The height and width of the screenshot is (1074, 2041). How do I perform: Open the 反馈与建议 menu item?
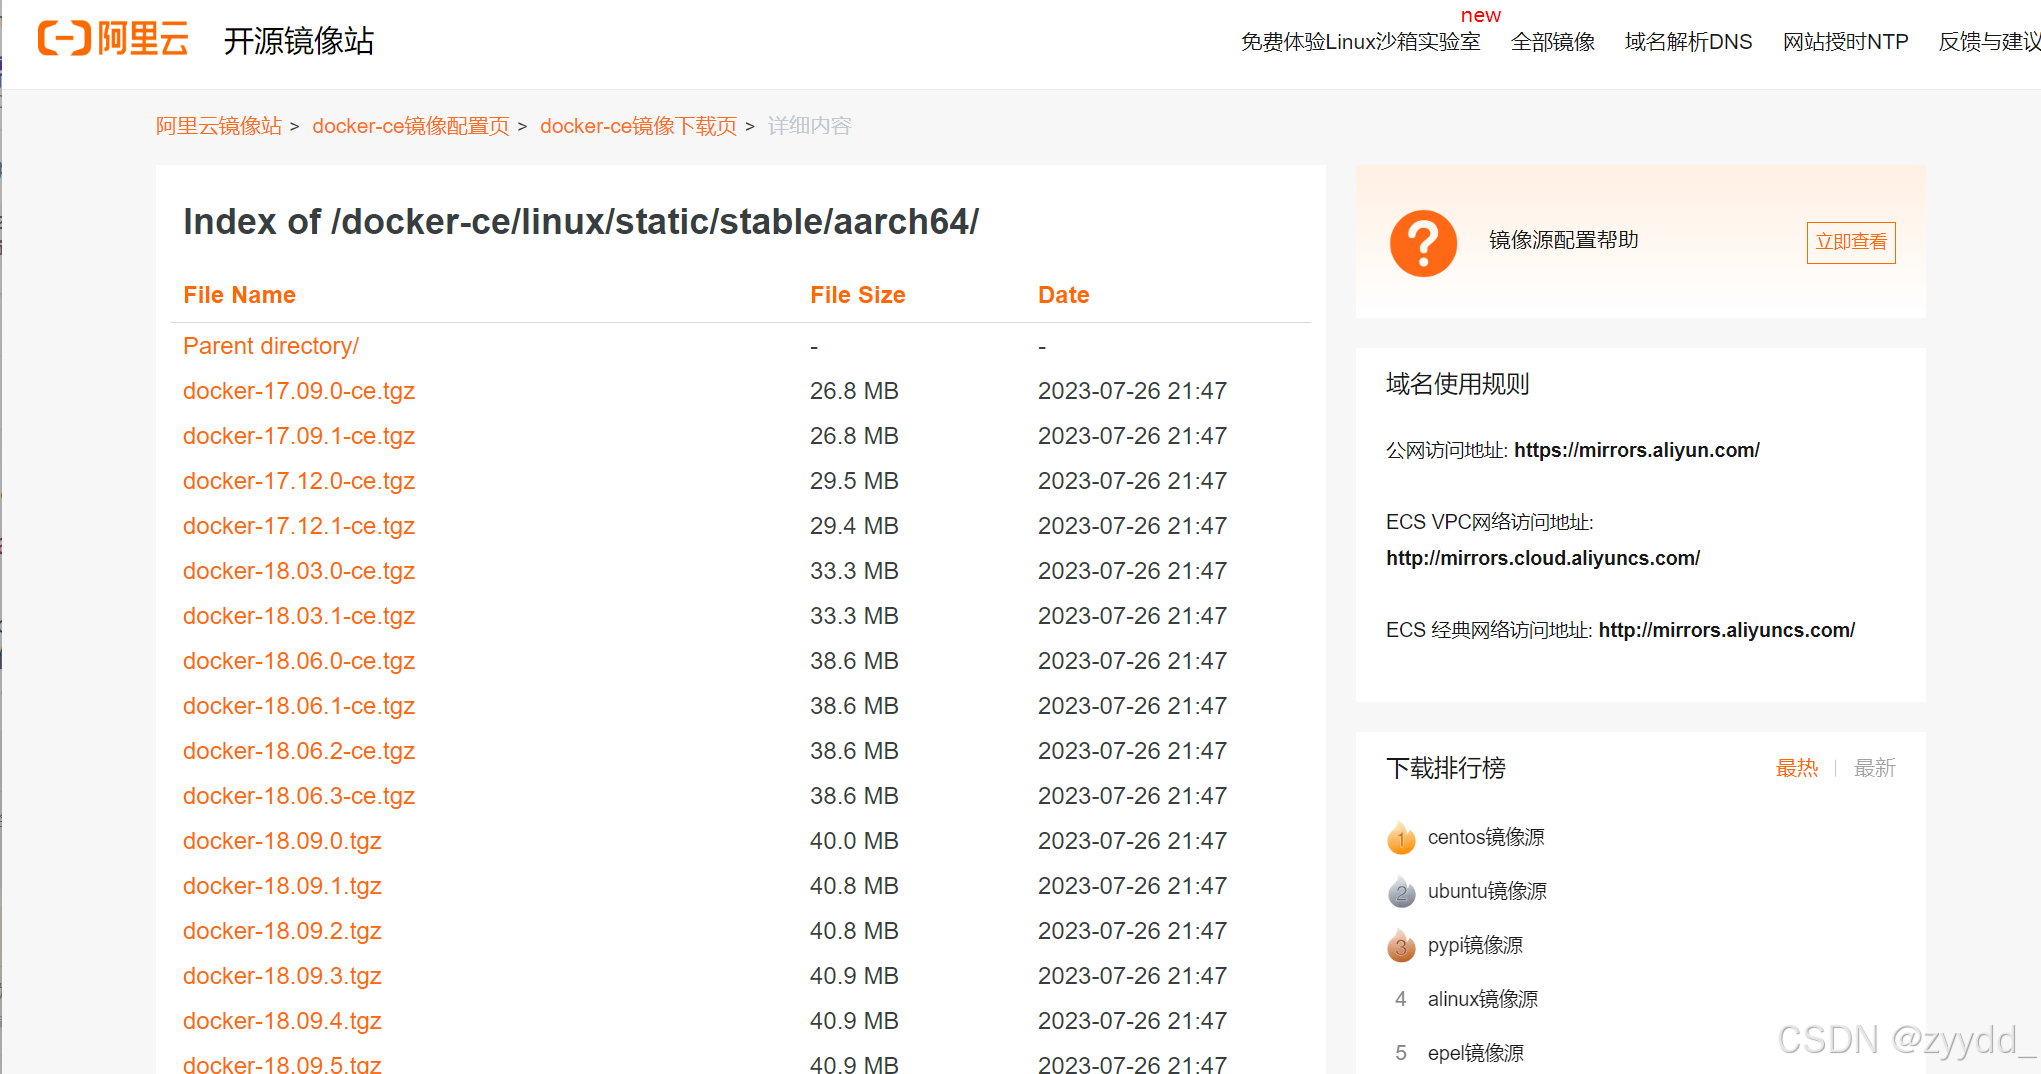(1989, 42)
